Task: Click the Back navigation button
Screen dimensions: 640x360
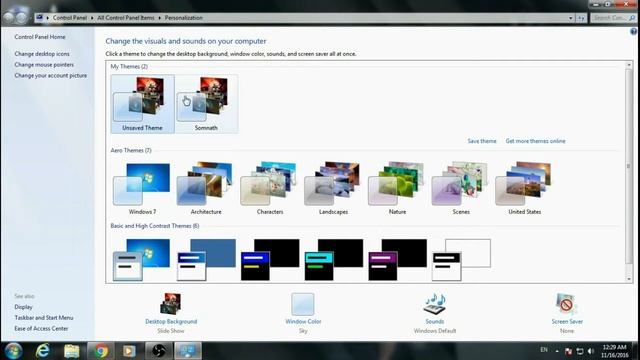Action: [x=8, y=18]
